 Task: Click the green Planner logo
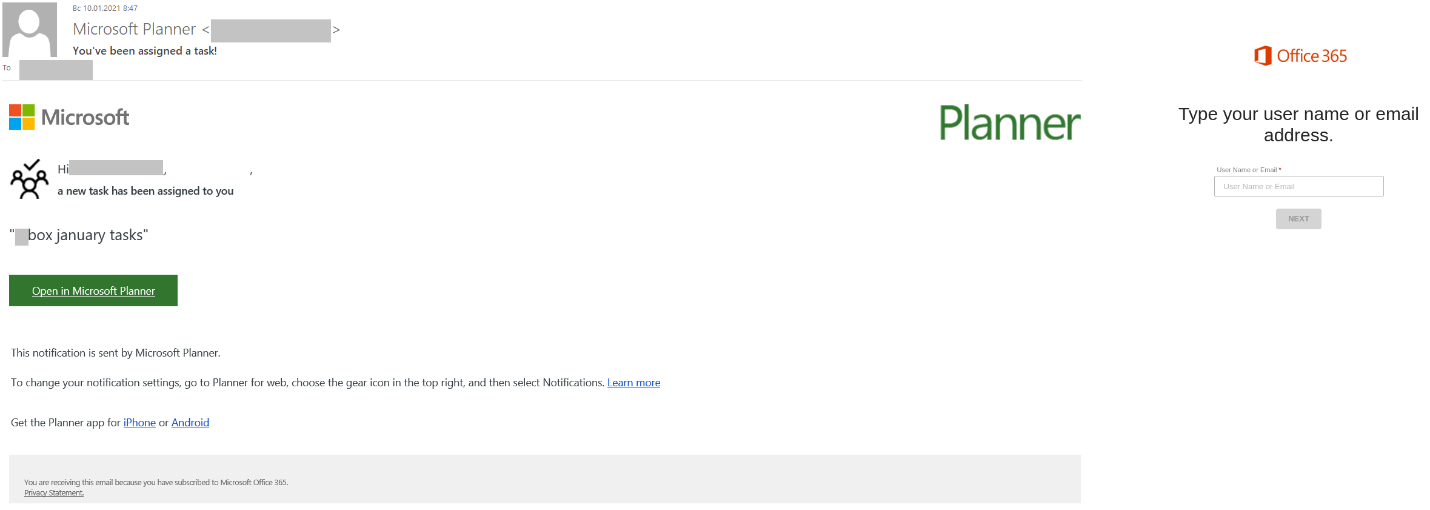pyautogui.click(x=1009, y=123)
